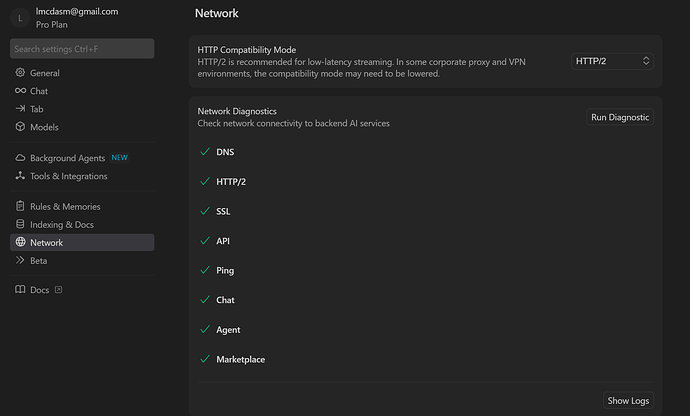This screenshot has width=690, height=416.
Task: Click the Tab arrow icon in sidebar
Action: pos(20,109)
